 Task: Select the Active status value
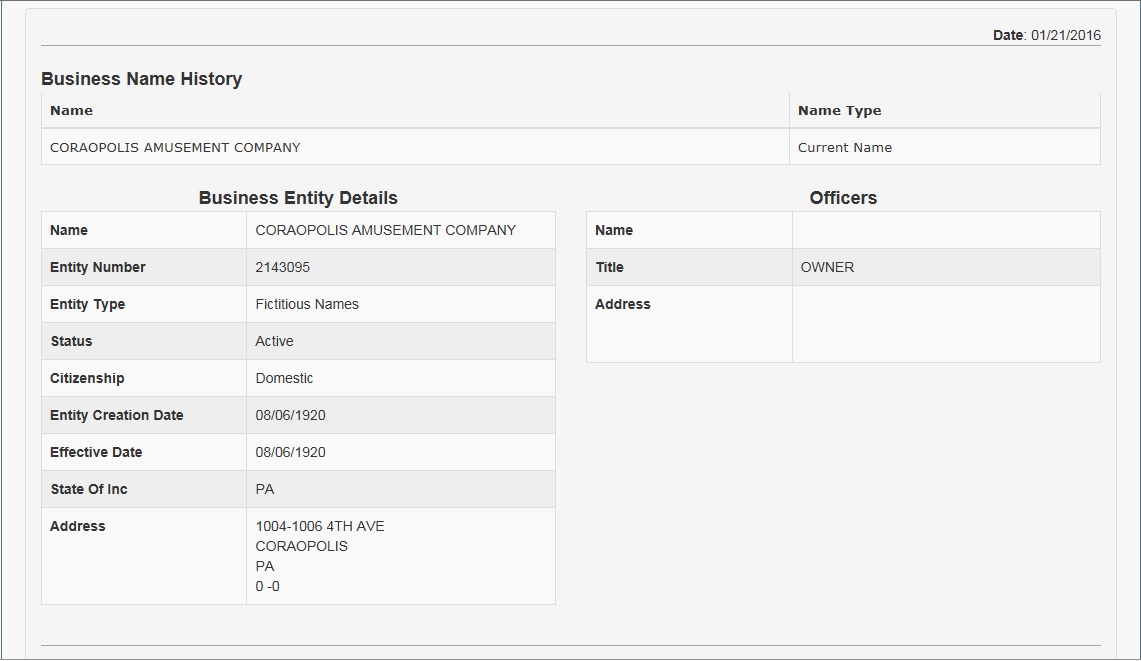(x=274, y=341)
